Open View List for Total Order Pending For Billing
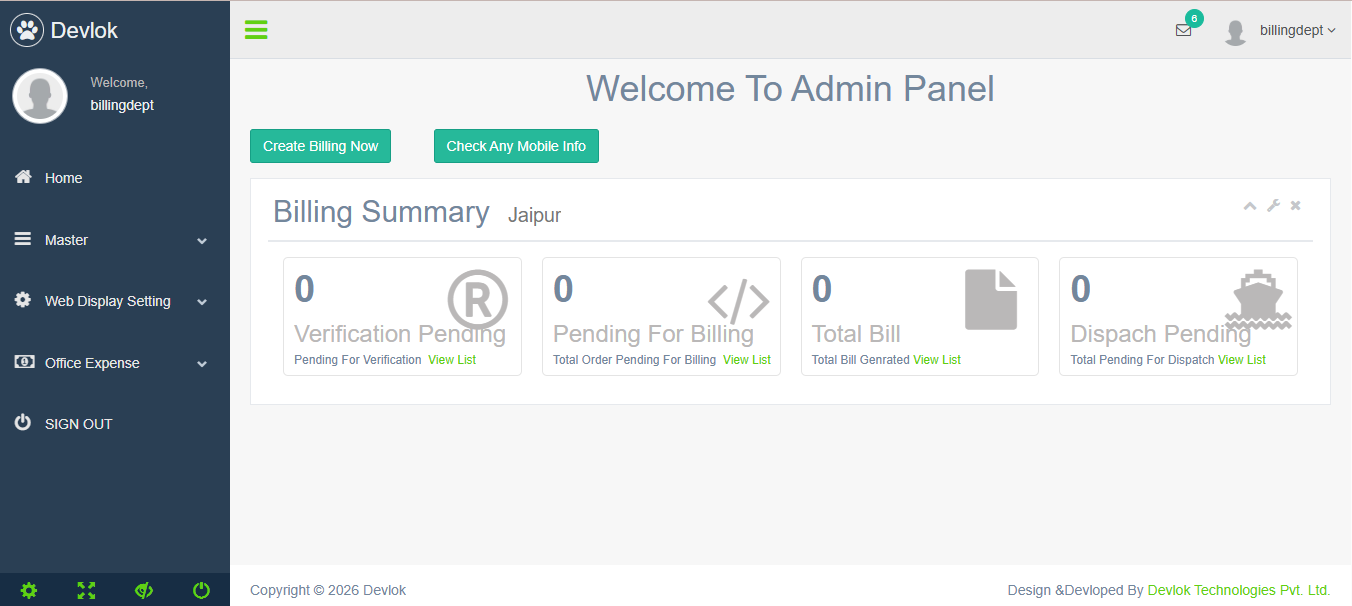Screen dimensions: 1352x606 pyautogui.click(x=747, y=360)
